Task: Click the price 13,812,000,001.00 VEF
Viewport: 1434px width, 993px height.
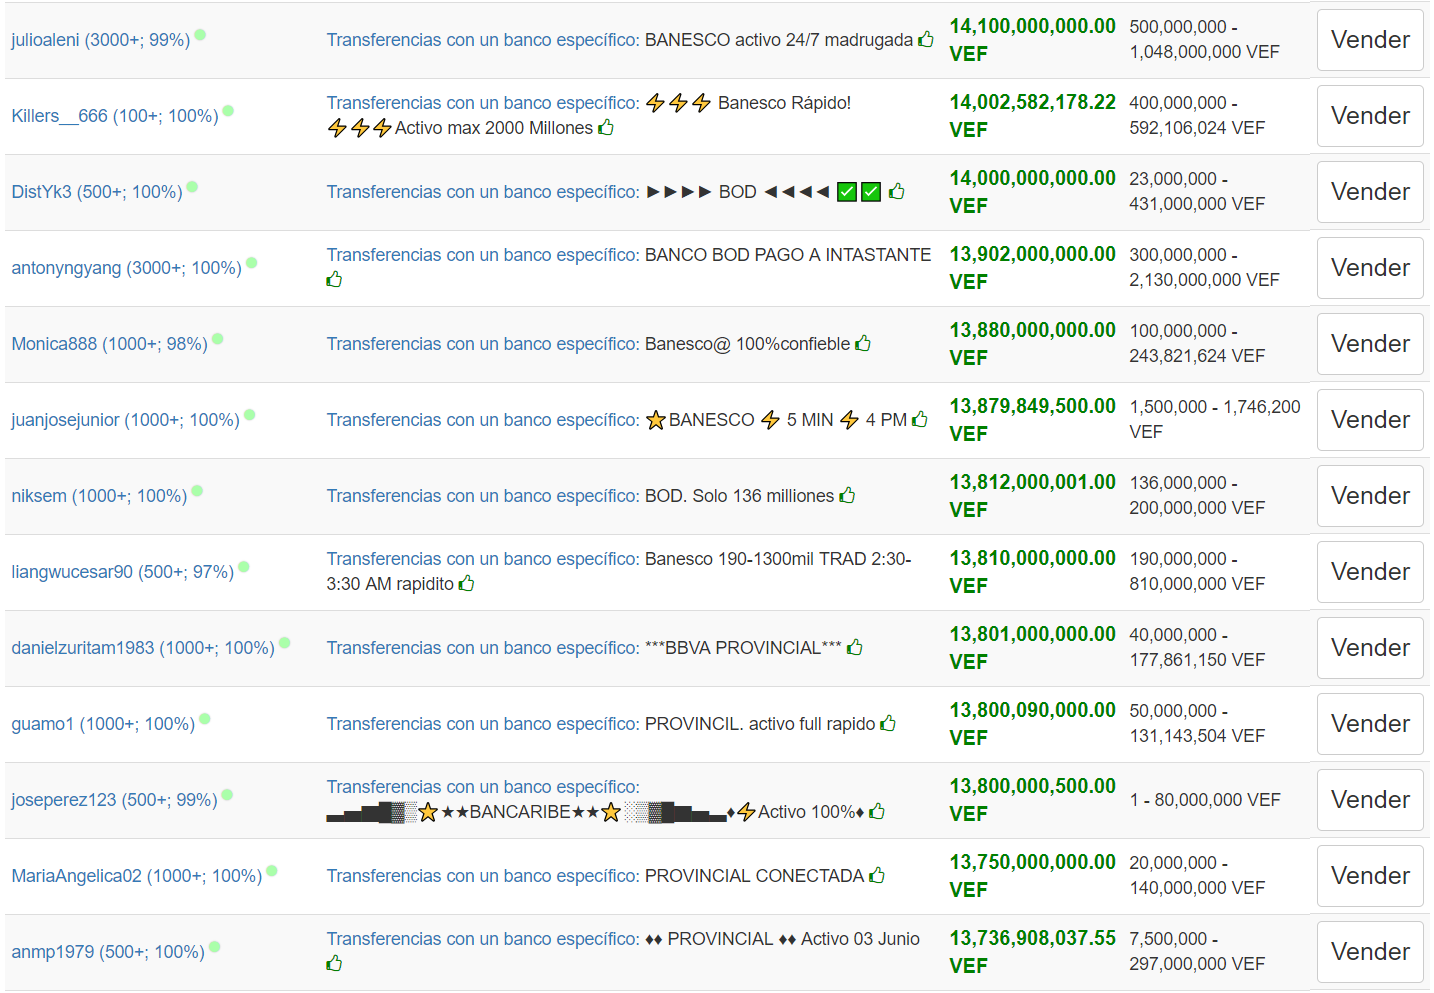Action: tap(1032, 496)
